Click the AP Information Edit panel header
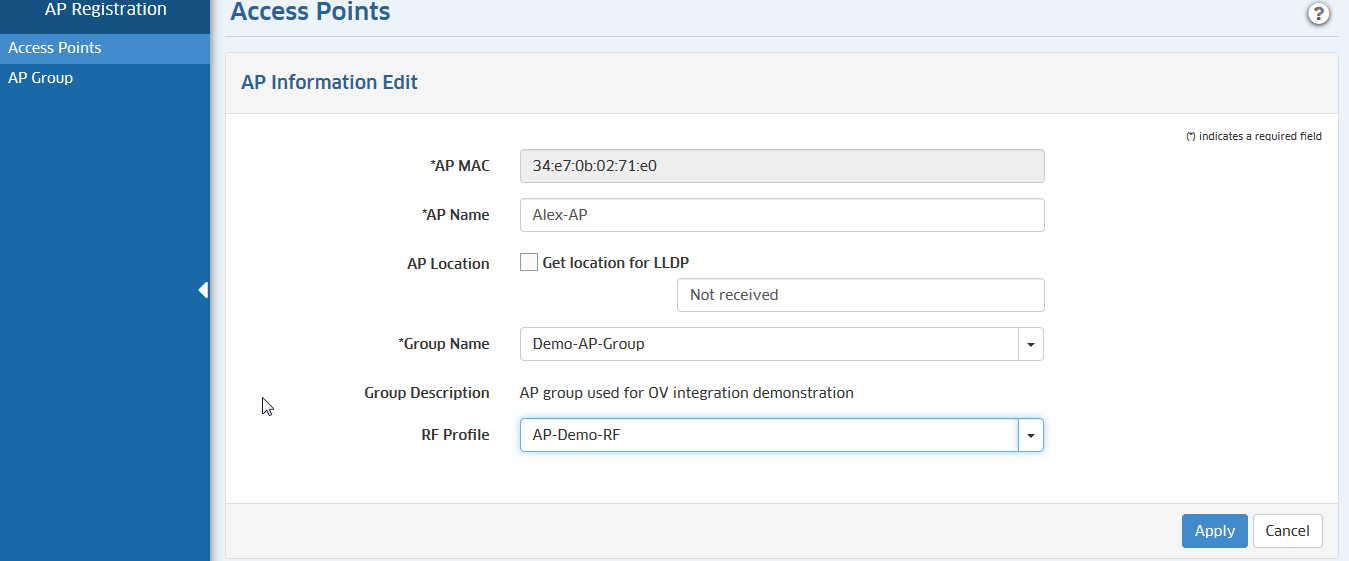The width and height of the screenshot is (1349, 561). coord(330,83)
